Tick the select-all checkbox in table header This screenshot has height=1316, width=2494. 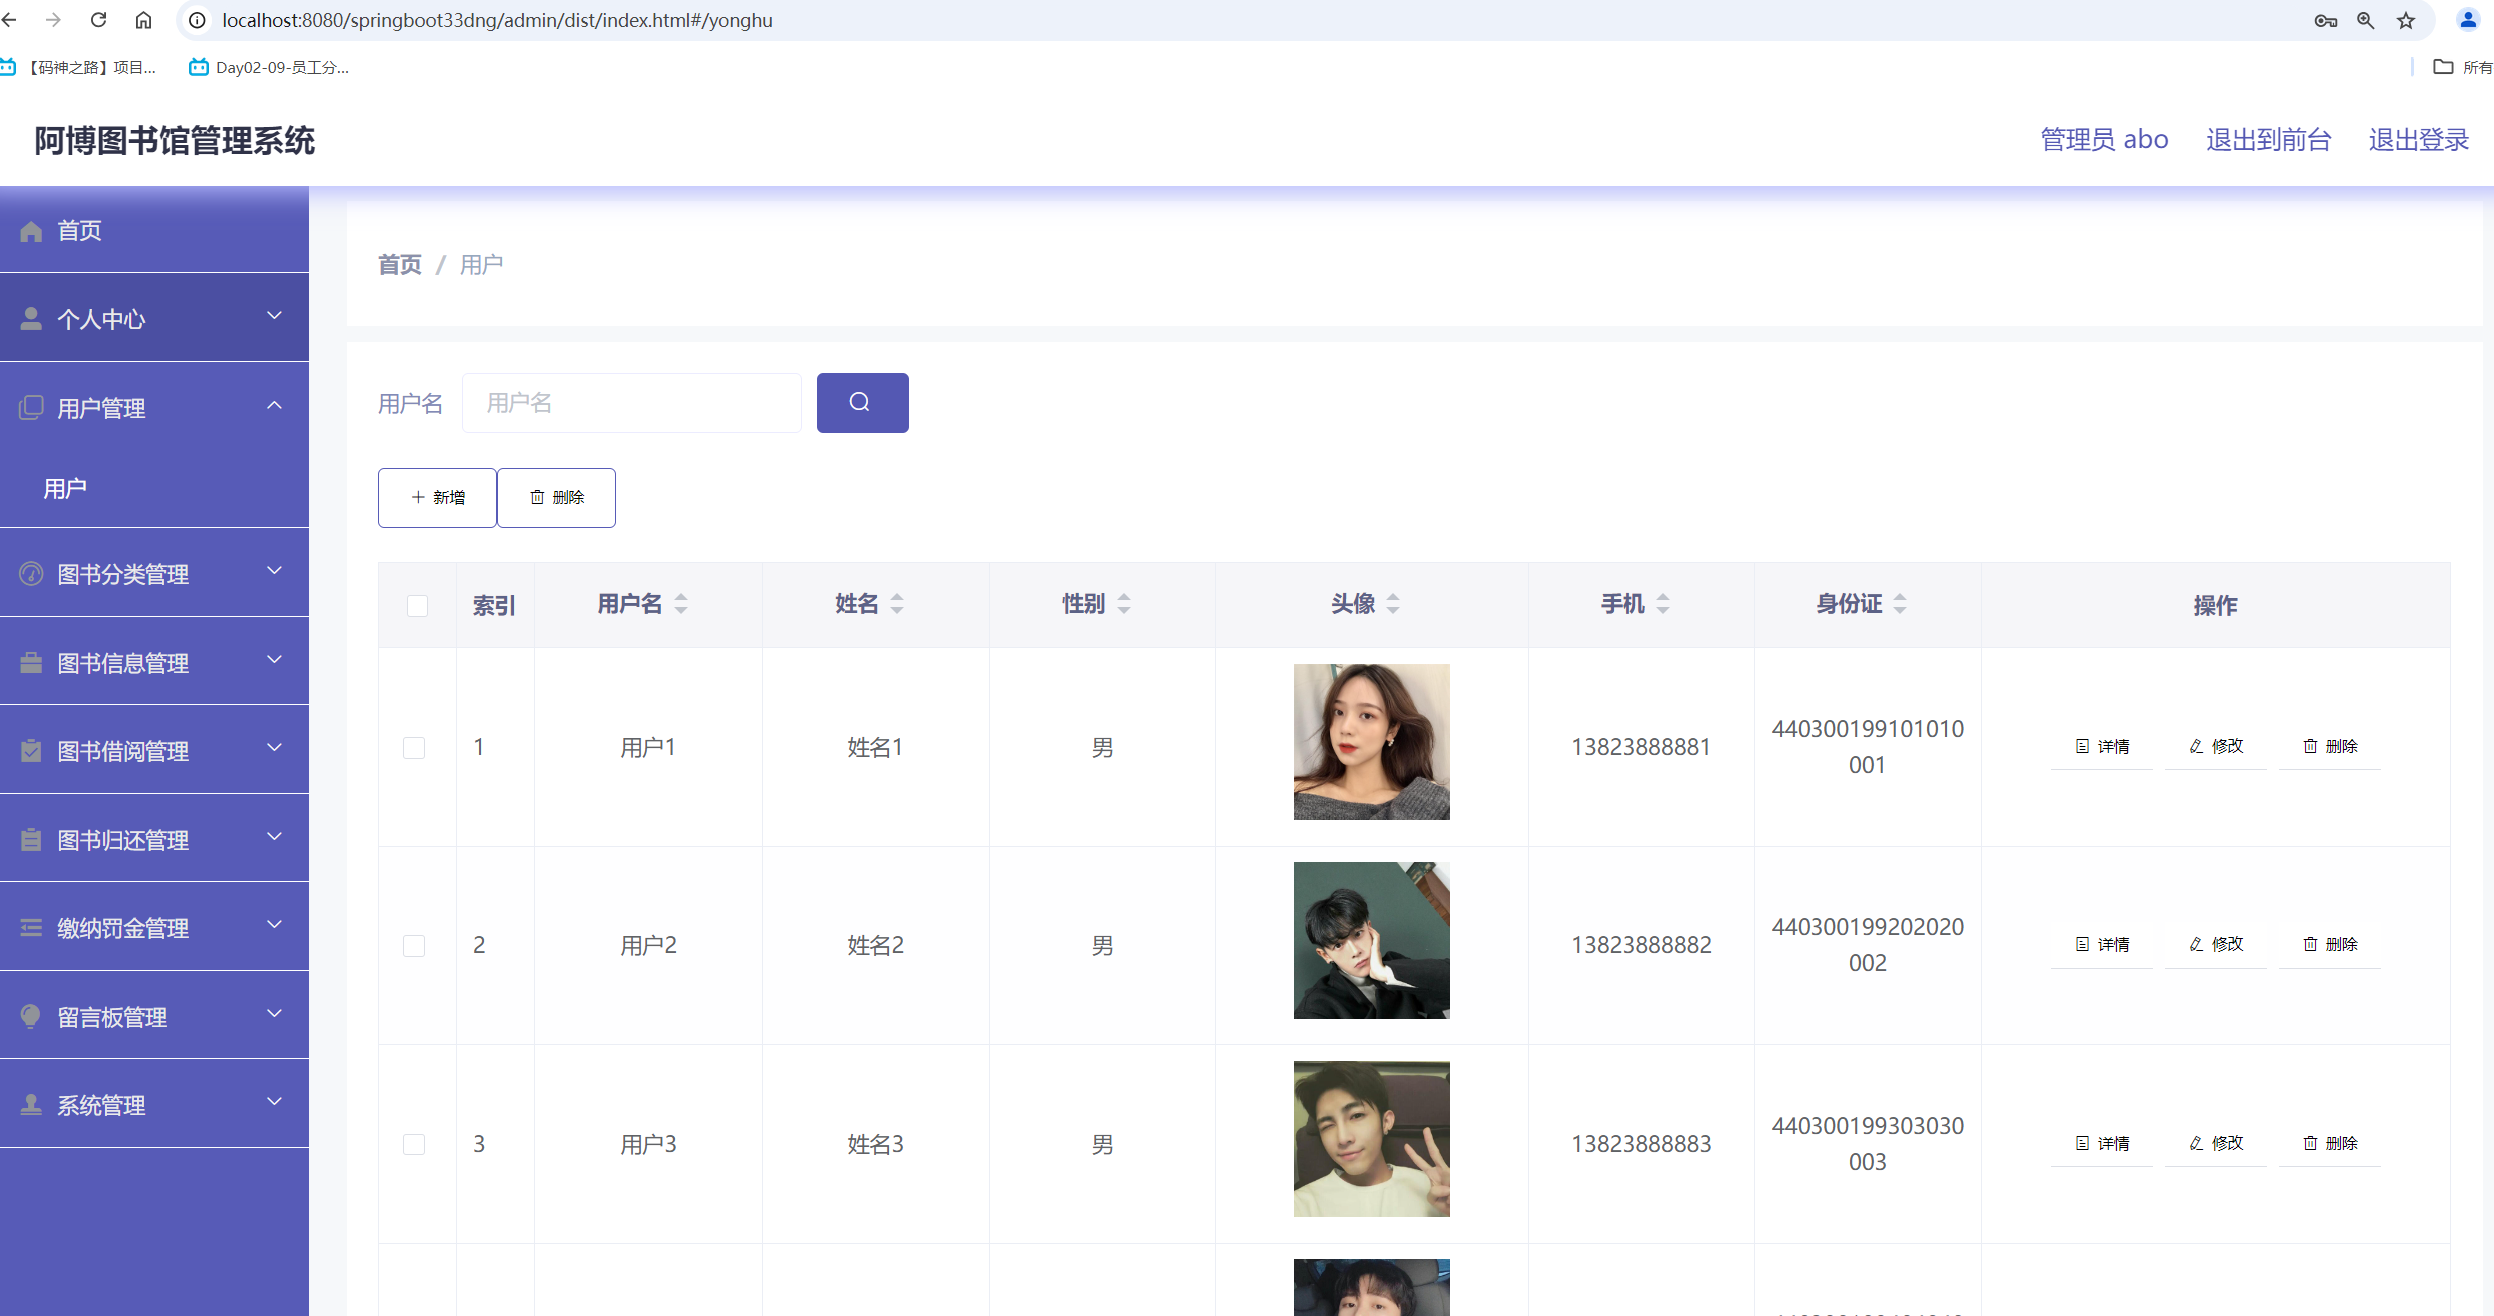417,606
